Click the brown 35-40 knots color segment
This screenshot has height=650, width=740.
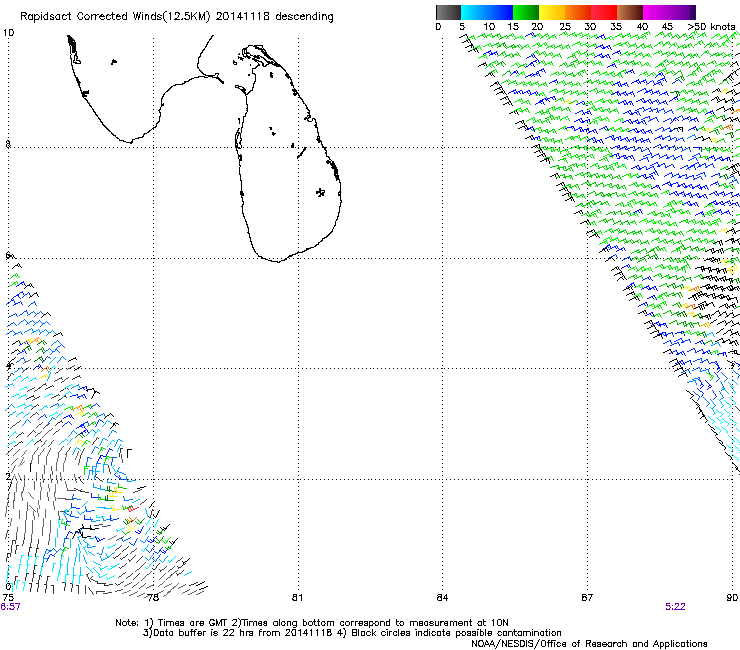630,12
